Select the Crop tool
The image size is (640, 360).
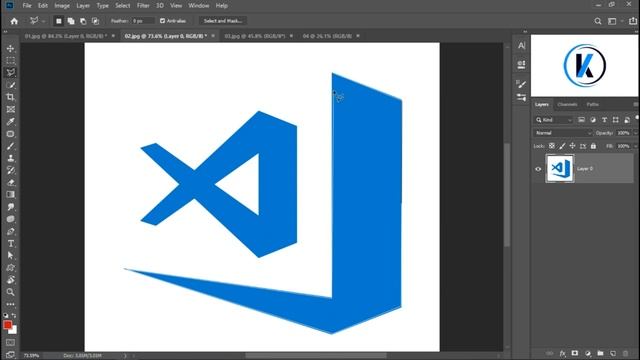point(11,97)
